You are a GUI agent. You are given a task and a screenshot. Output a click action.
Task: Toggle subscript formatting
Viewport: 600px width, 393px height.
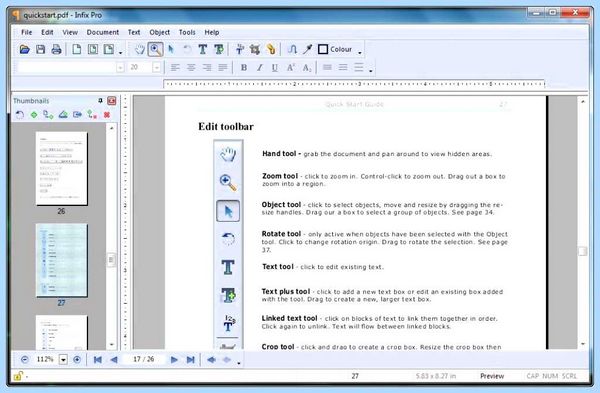[307, 68]
